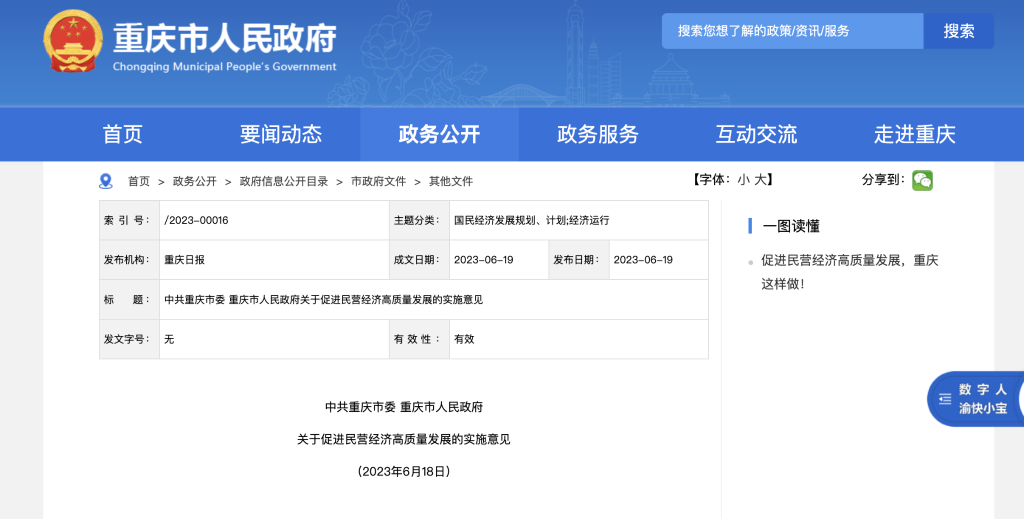The width and height of the screenshot is (1024, 519).
Task: Click the national emblem logo
Action: [x=72, y=42]
